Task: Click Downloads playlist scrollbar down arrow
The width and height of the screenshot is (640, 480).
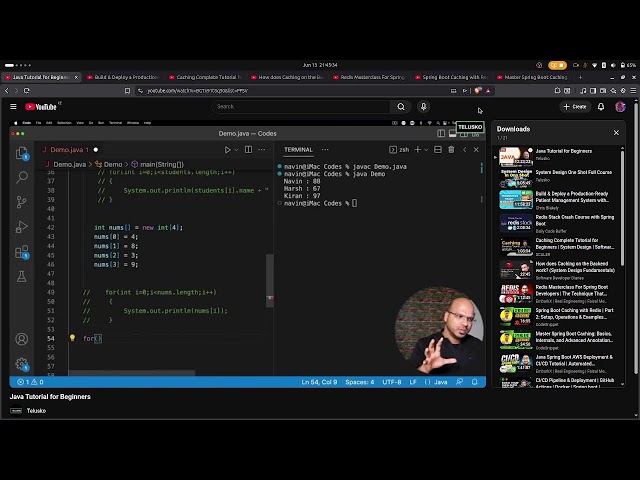Action: 622,384
